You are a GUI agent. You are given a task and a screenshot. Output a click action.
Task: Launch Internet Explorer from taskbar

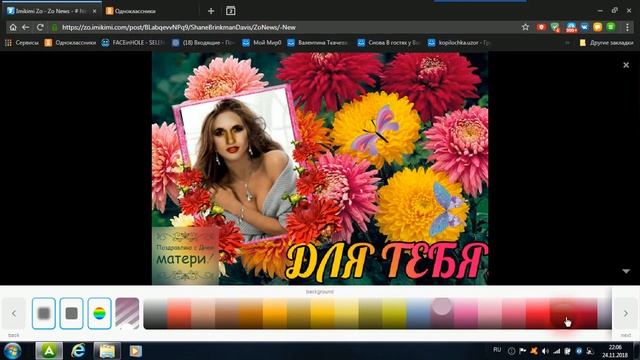(78, 351)
